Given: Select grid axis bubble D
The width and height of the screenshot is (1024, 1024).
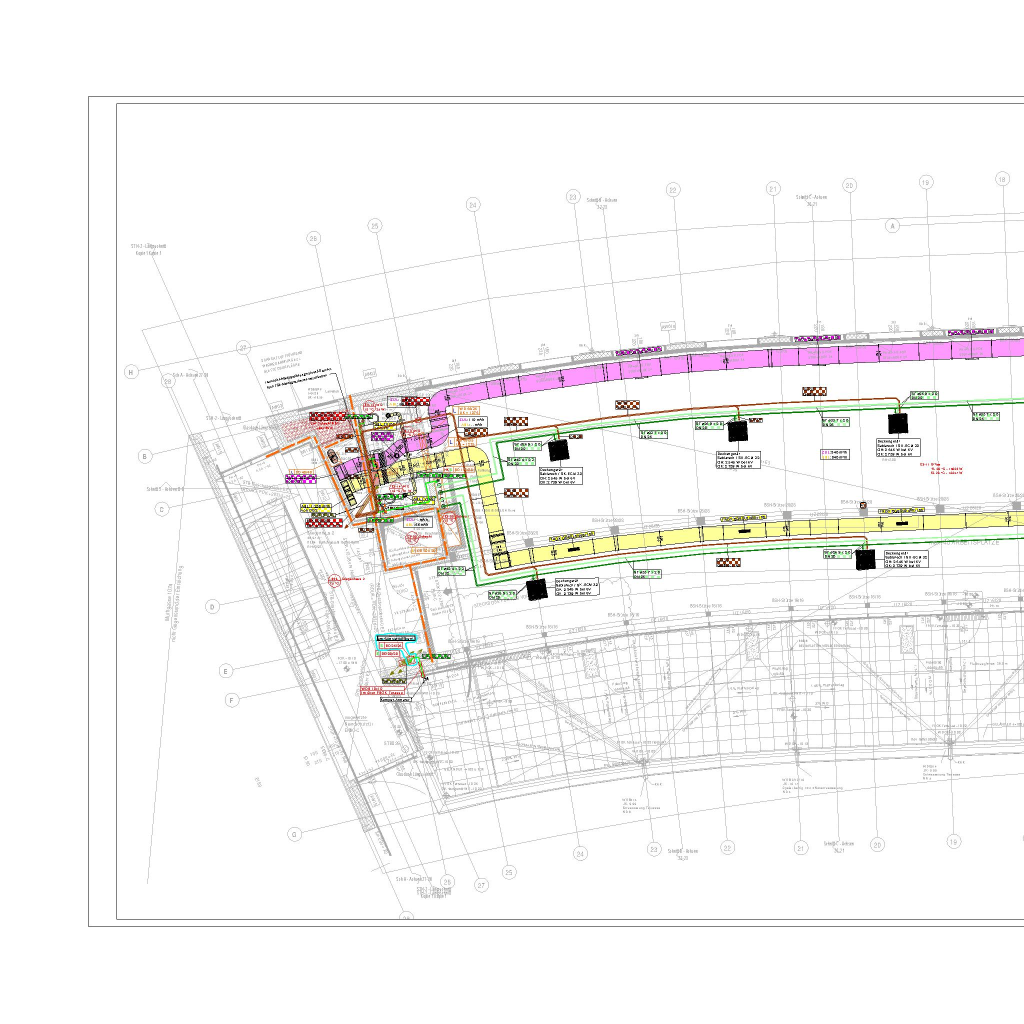Looking at the screenshot, I should (x=212, y=606).
